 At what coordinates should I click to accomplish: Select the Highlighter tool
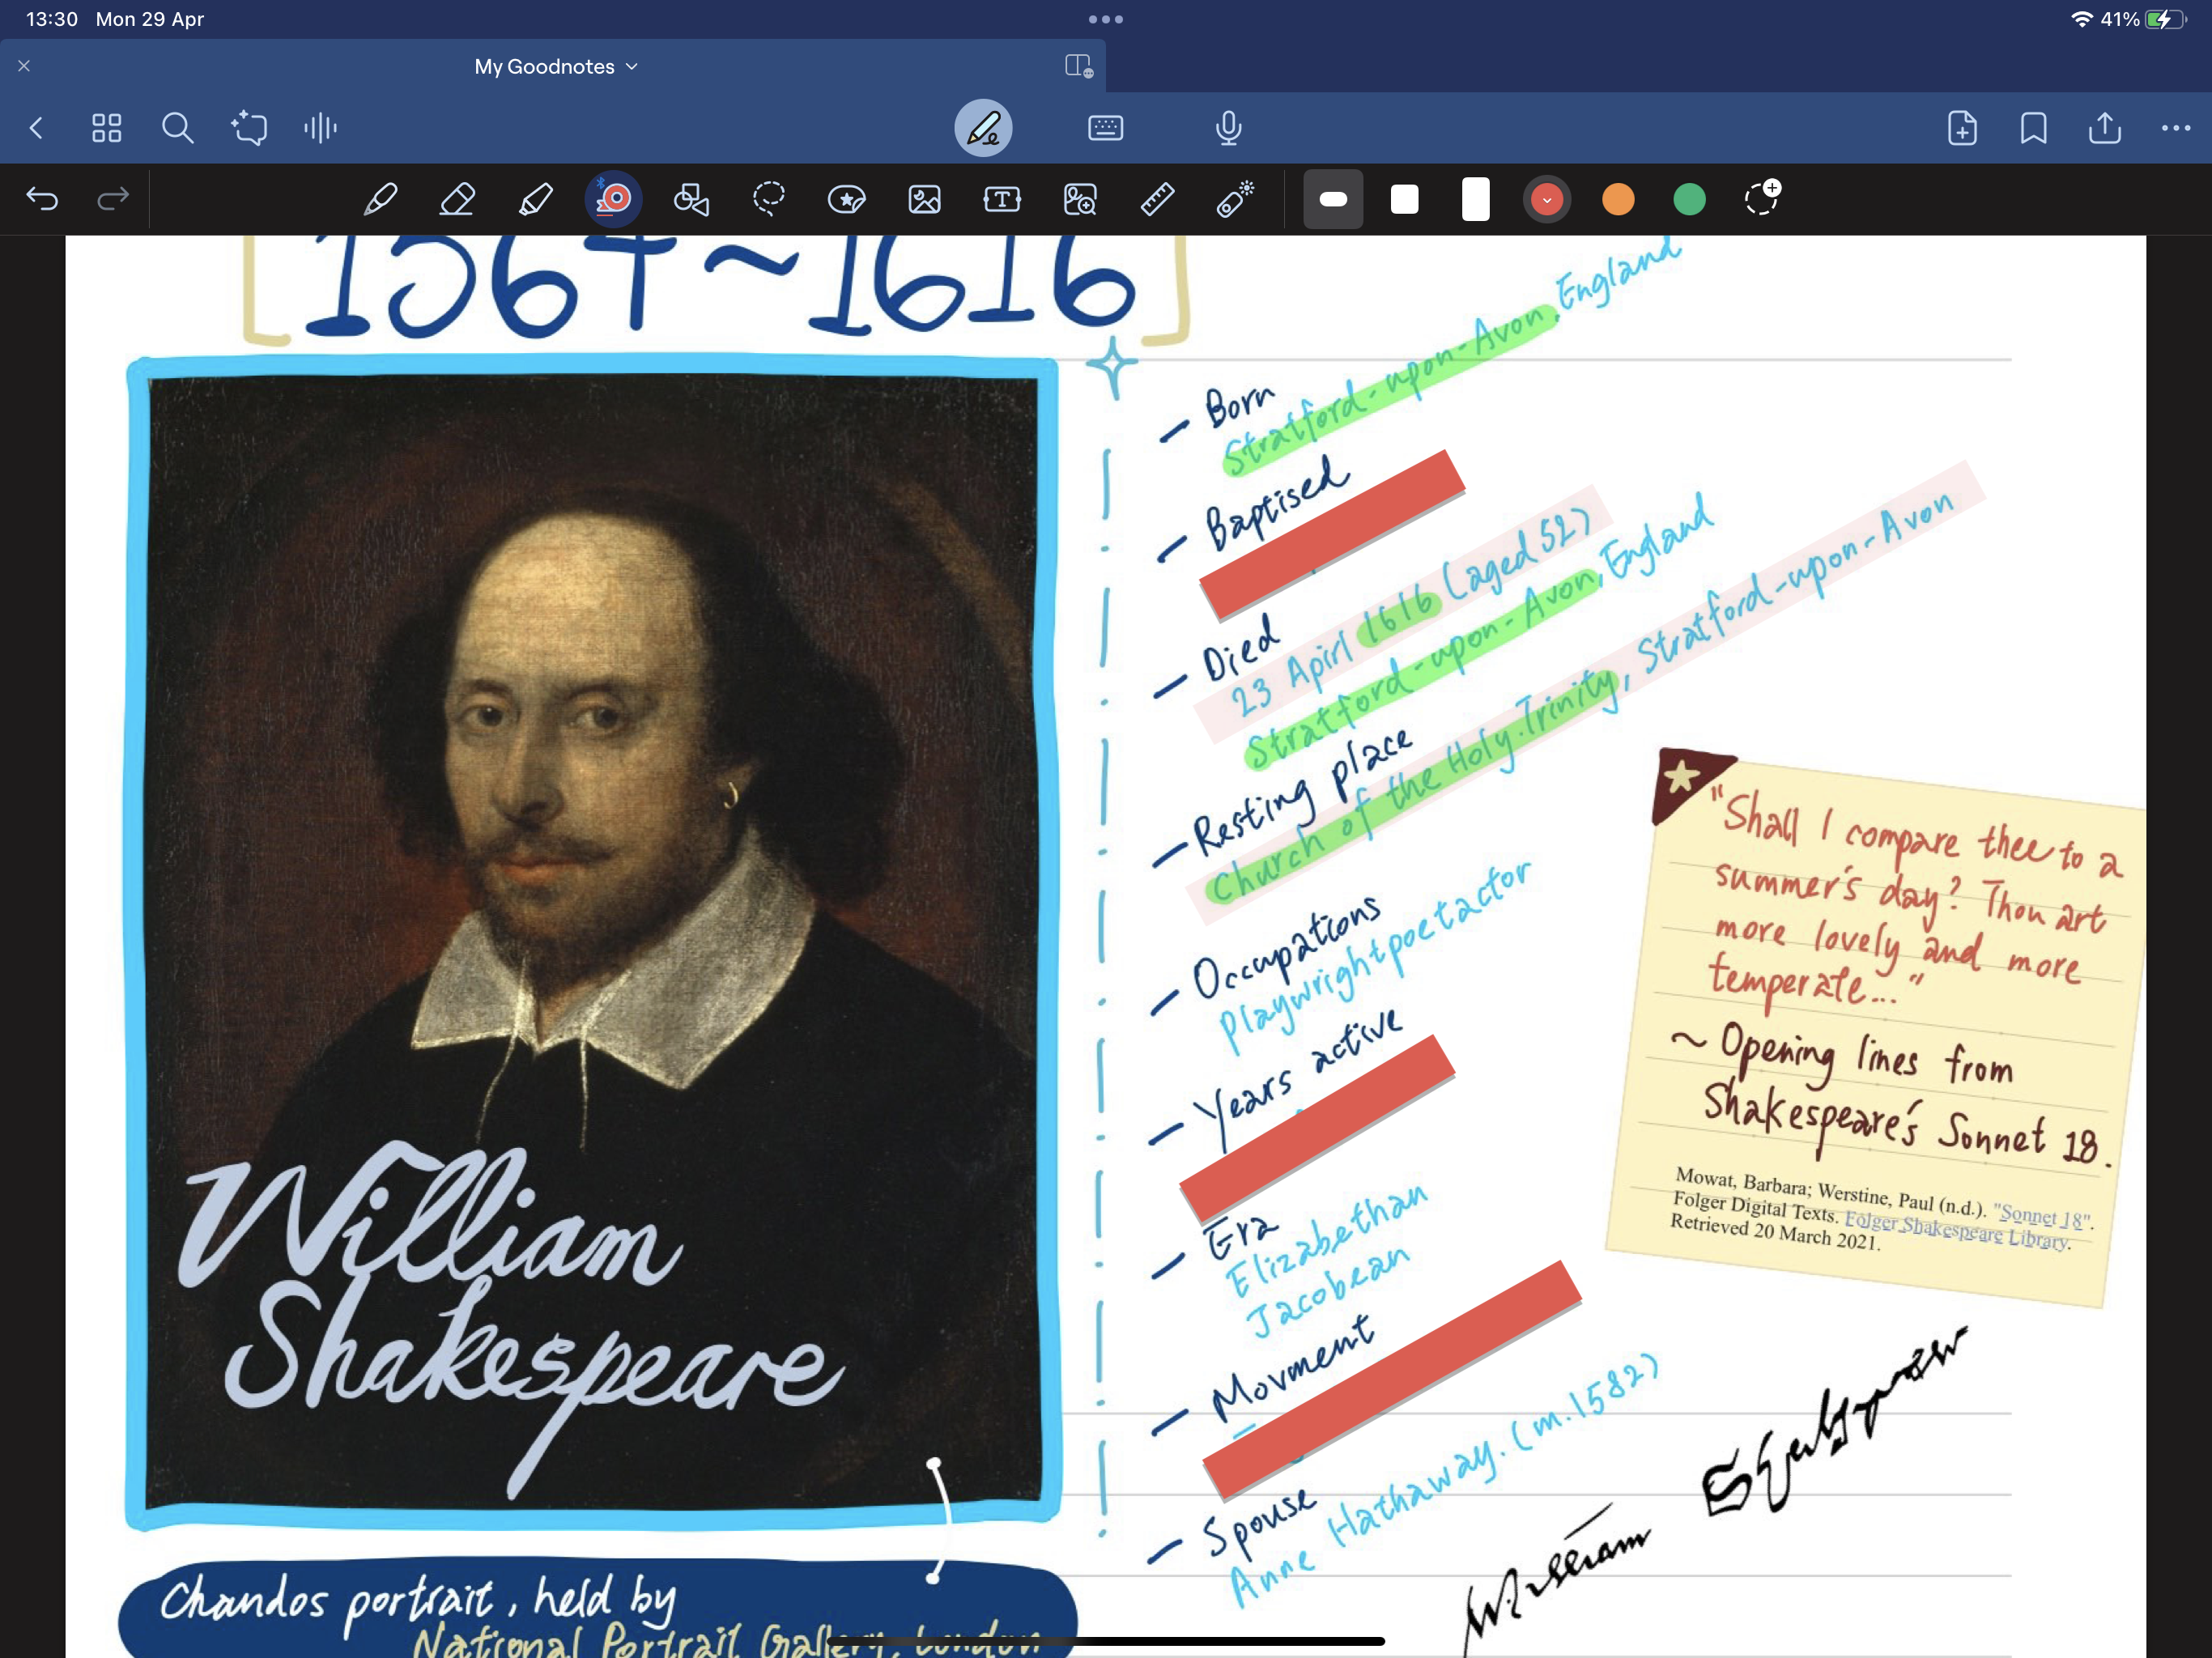[535, 199]
